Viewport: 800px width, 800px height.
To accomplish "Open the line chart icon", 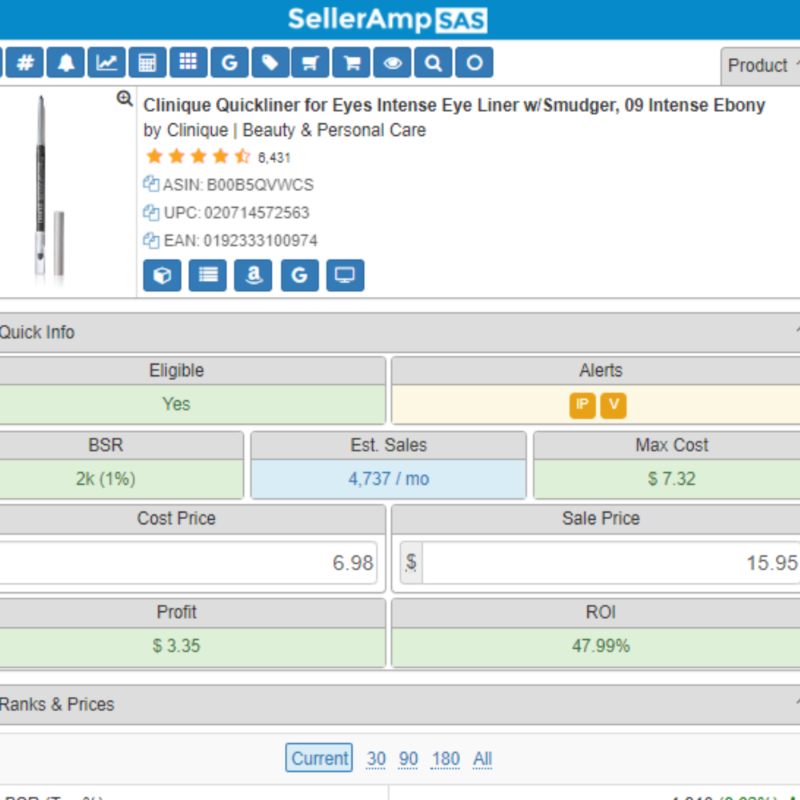I will tap(106, 63).
